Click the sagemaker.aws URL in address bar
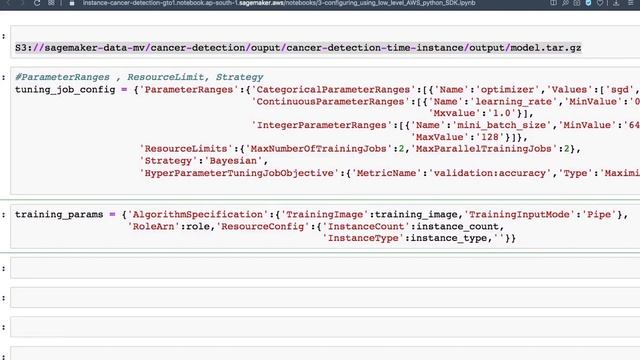 [279, 3]
